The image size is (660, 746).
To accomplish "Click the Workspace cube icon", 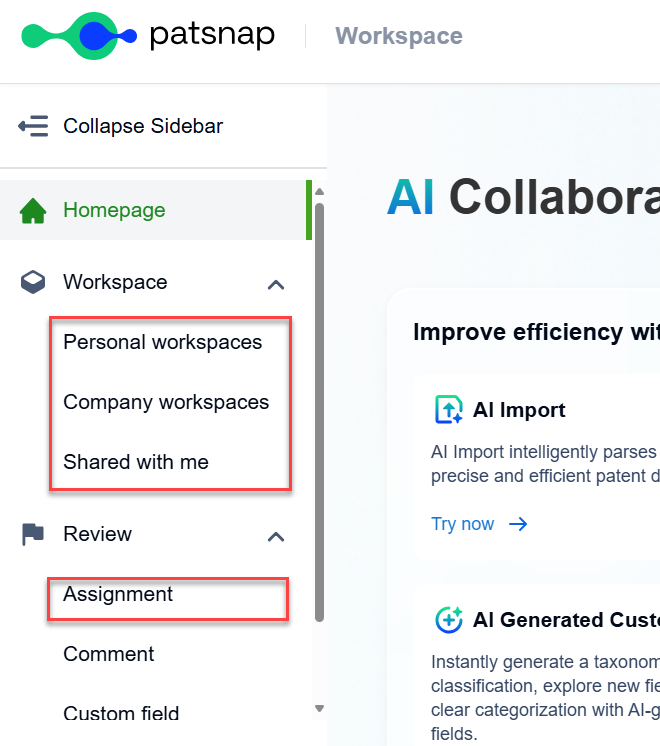I will (33, 283).
